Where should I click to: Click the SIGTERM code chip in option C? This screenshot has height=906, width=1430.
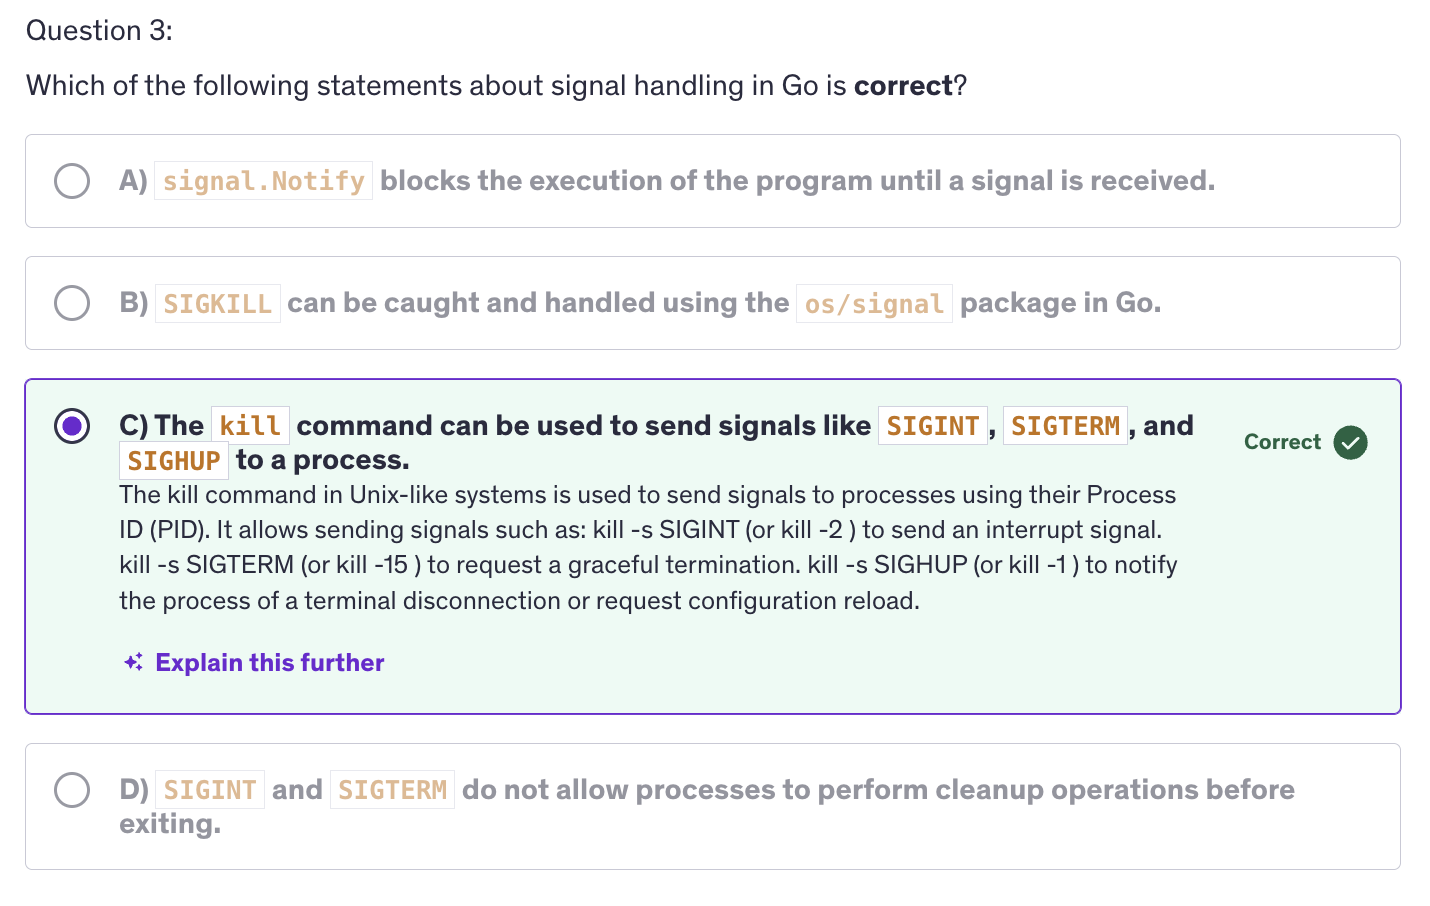point(1064,426)
